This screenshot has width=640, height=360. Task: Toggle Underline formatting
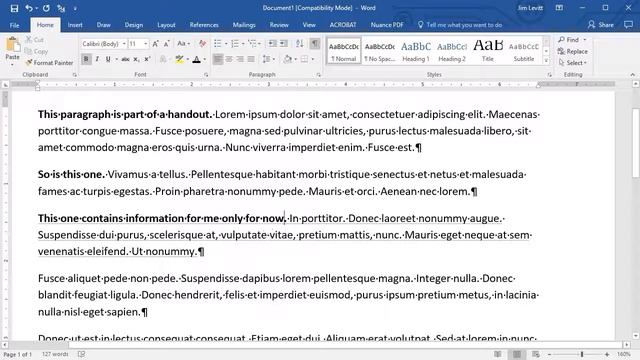click(x=108, y=60)
